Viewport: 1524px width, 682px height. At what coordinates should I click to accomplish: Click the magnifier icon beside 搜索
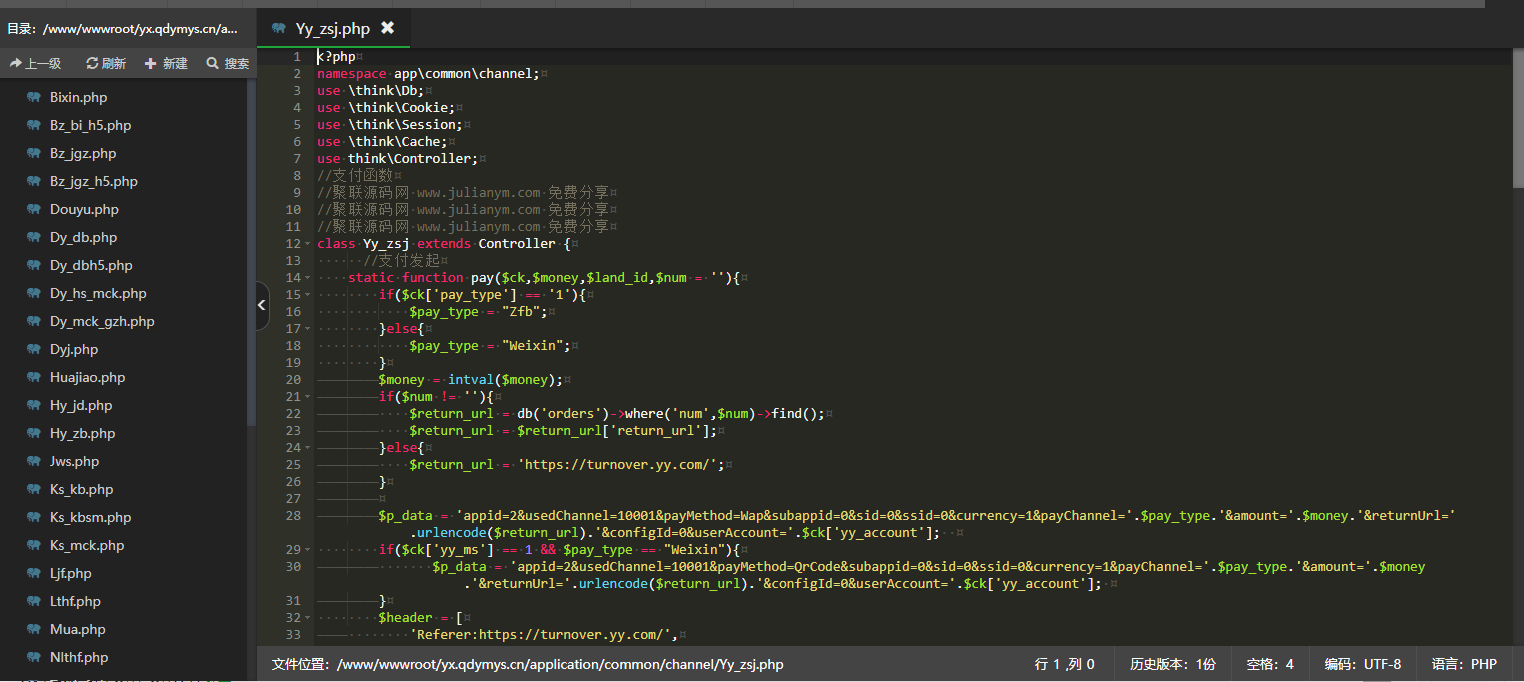pyautogui.click(x=212, y=63)
